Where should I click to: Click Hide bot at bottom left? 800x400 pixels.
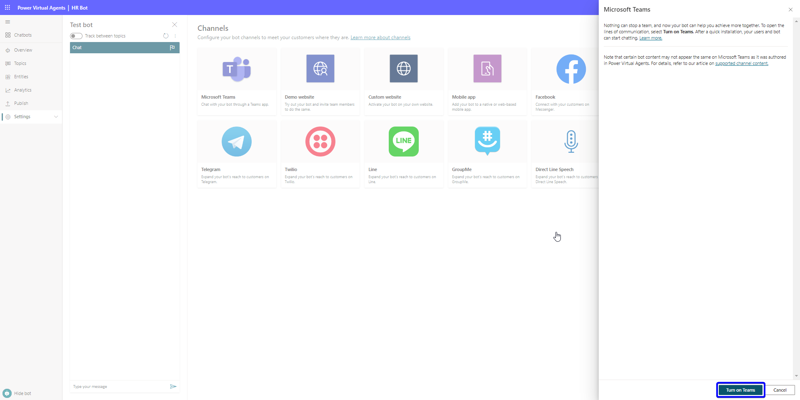click(17, 393)
